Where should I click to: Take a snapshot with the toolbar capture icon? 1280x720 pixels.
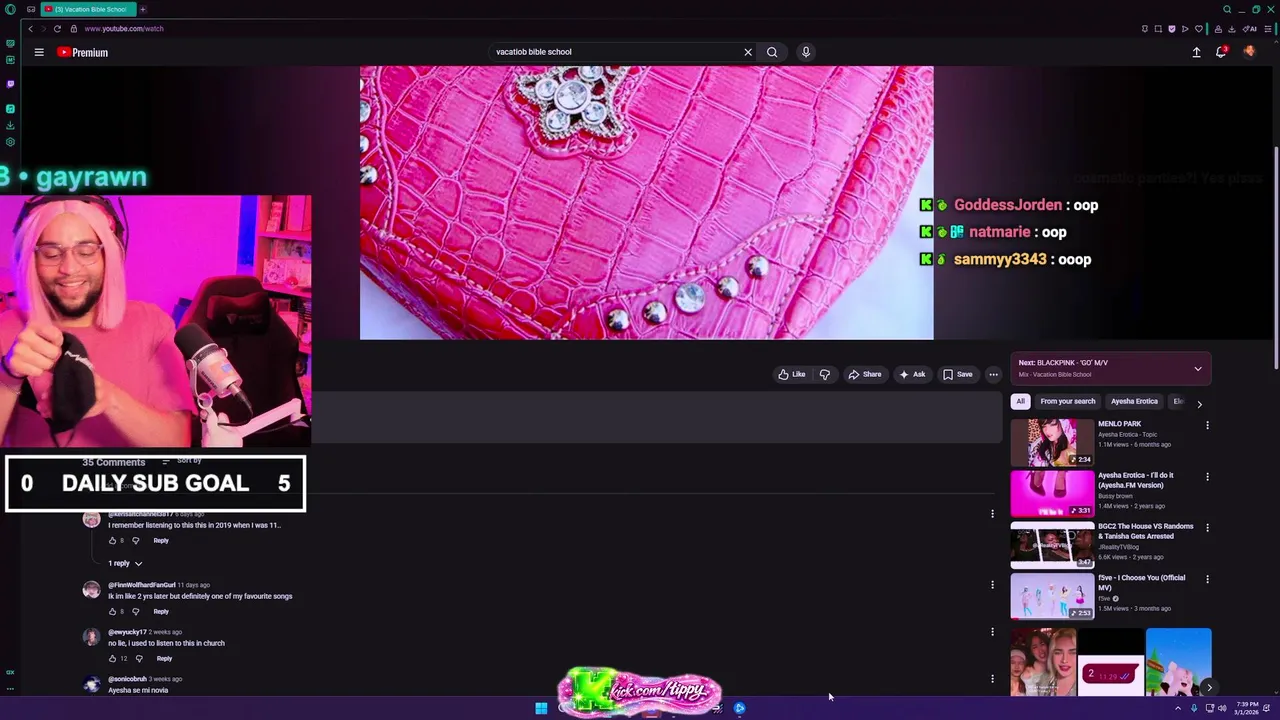coord(1158,28)
